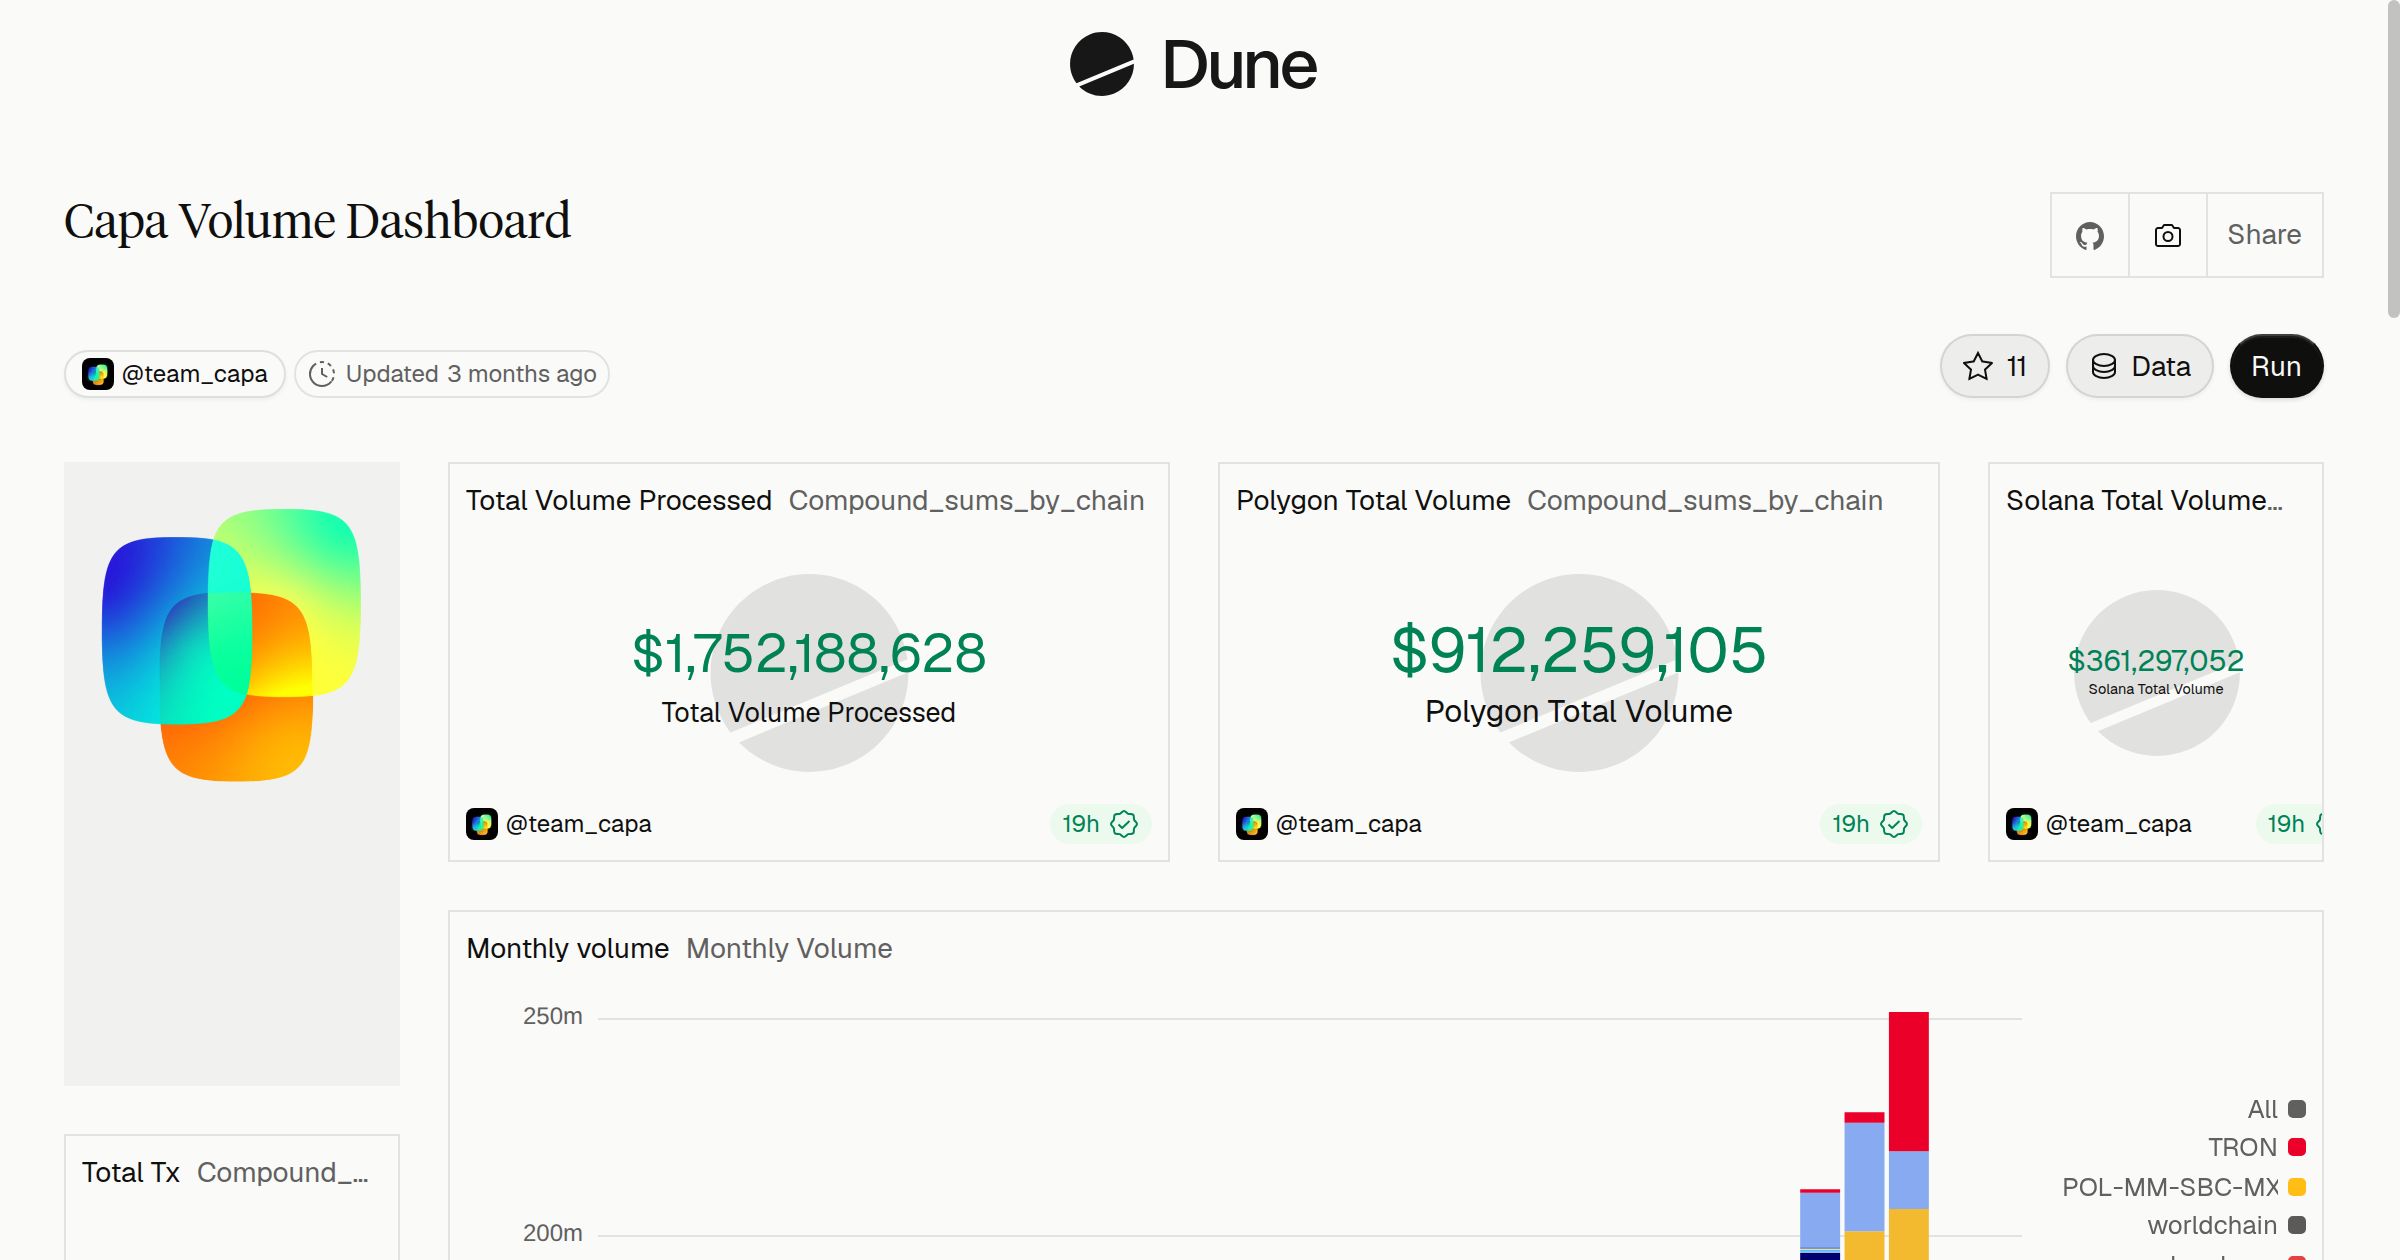Open the Monthly Volume query link

coord(789,948)
